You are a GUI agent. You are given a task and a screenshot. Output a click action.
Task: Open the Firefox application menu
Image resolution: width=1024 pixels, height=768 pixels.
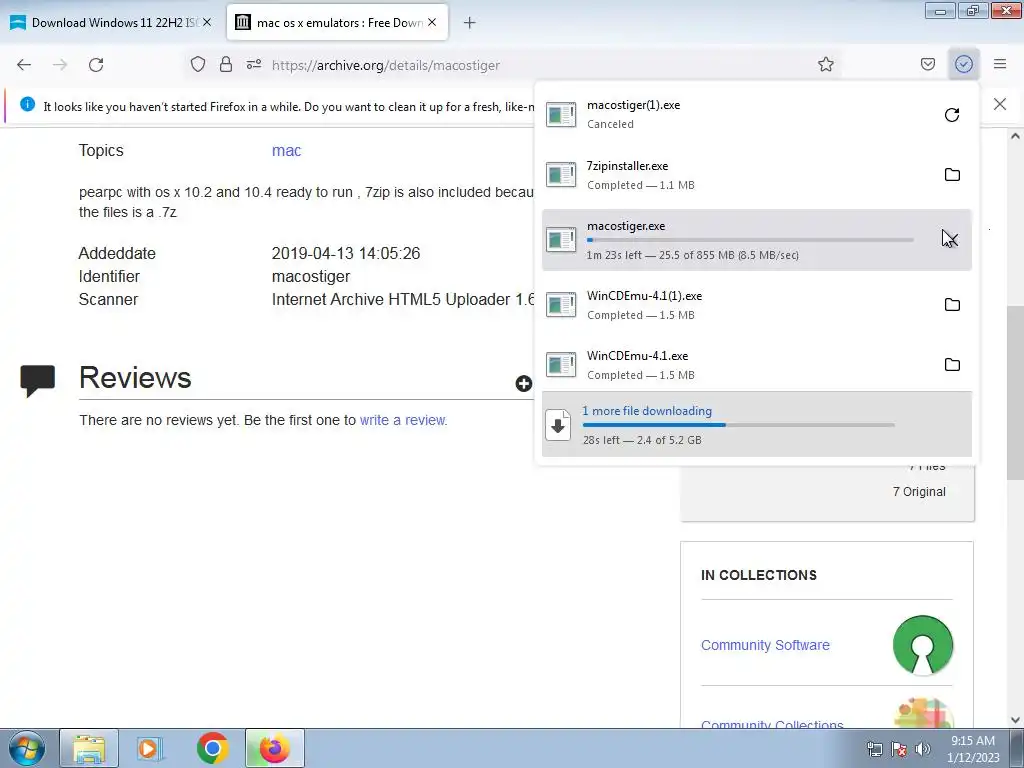click(1000, 64)
